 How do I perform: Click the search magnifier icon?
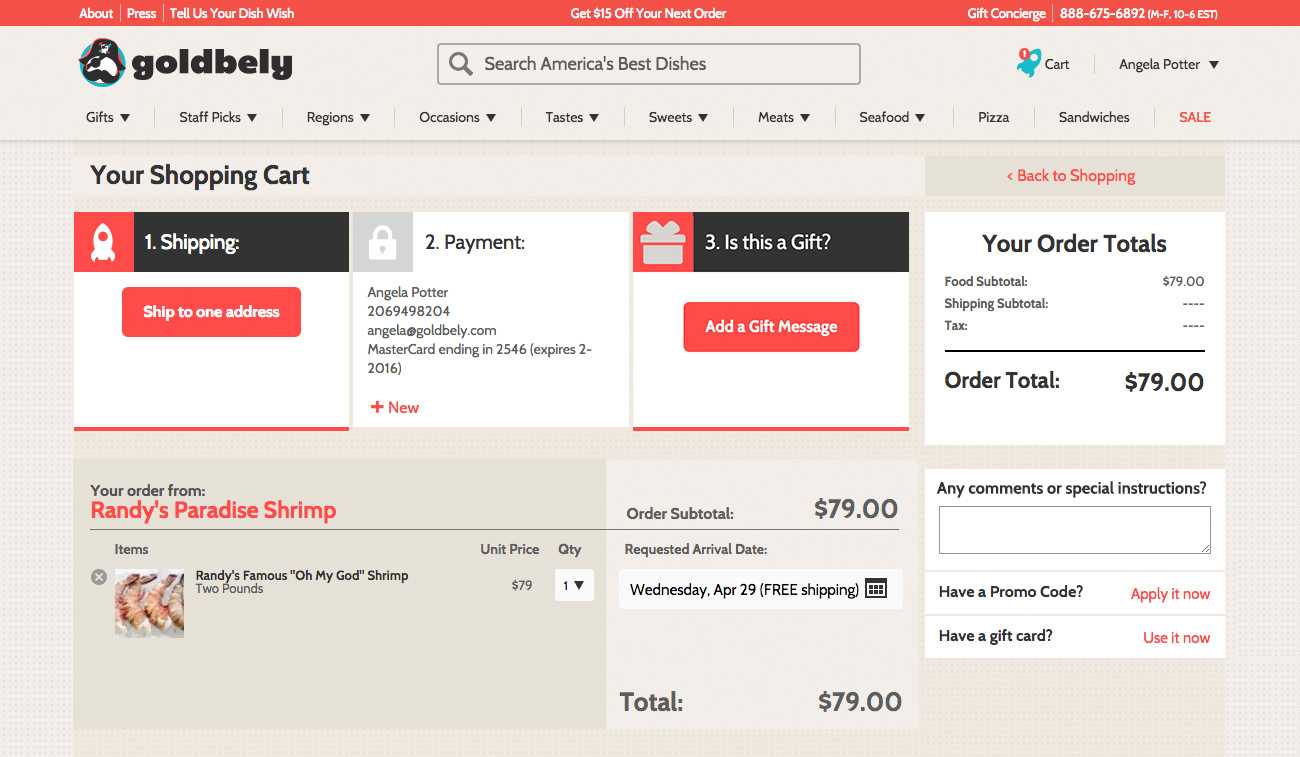click(460, 64)
